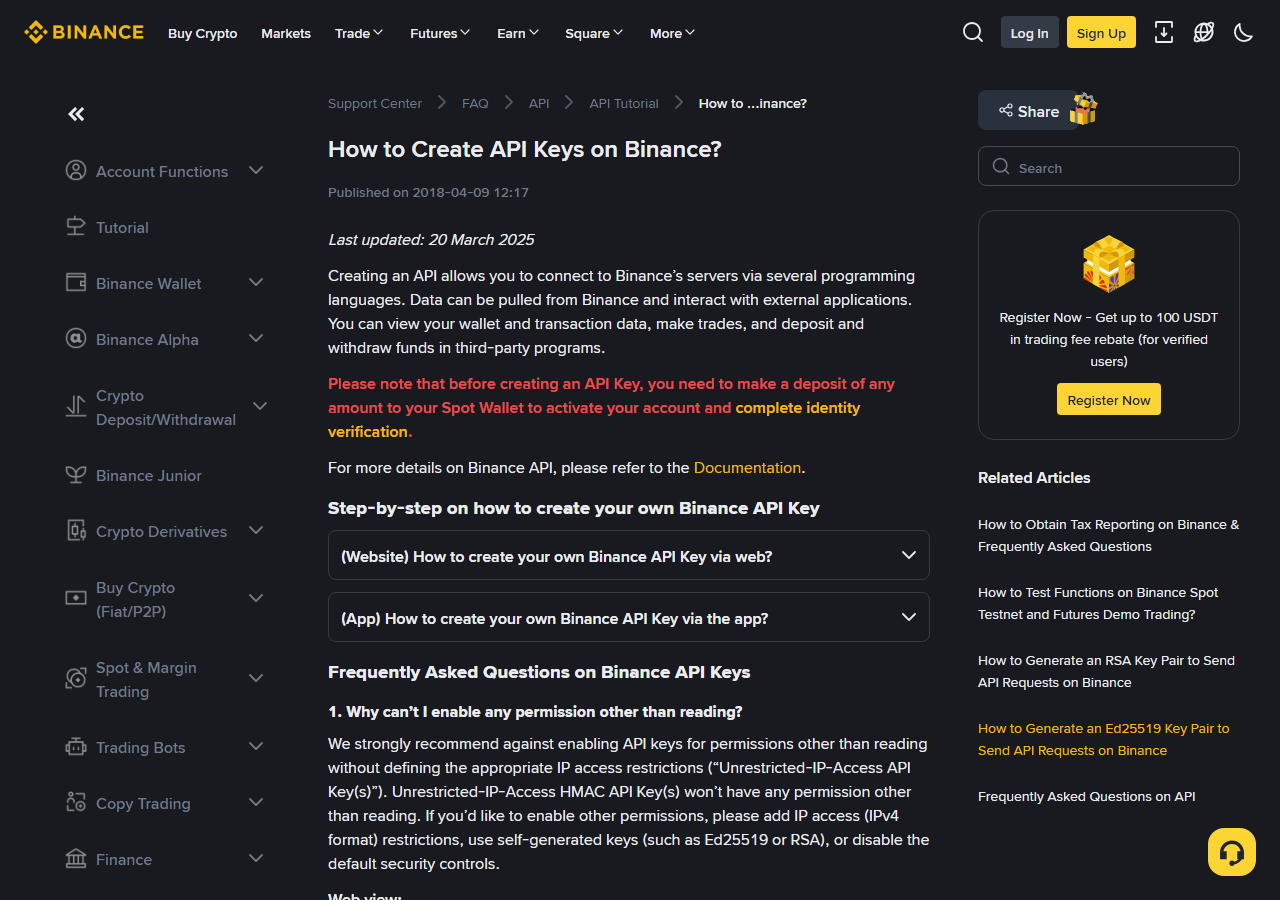Click the Binance Alpha icon
Screen dimensions: 1280x900
point(76,338)
